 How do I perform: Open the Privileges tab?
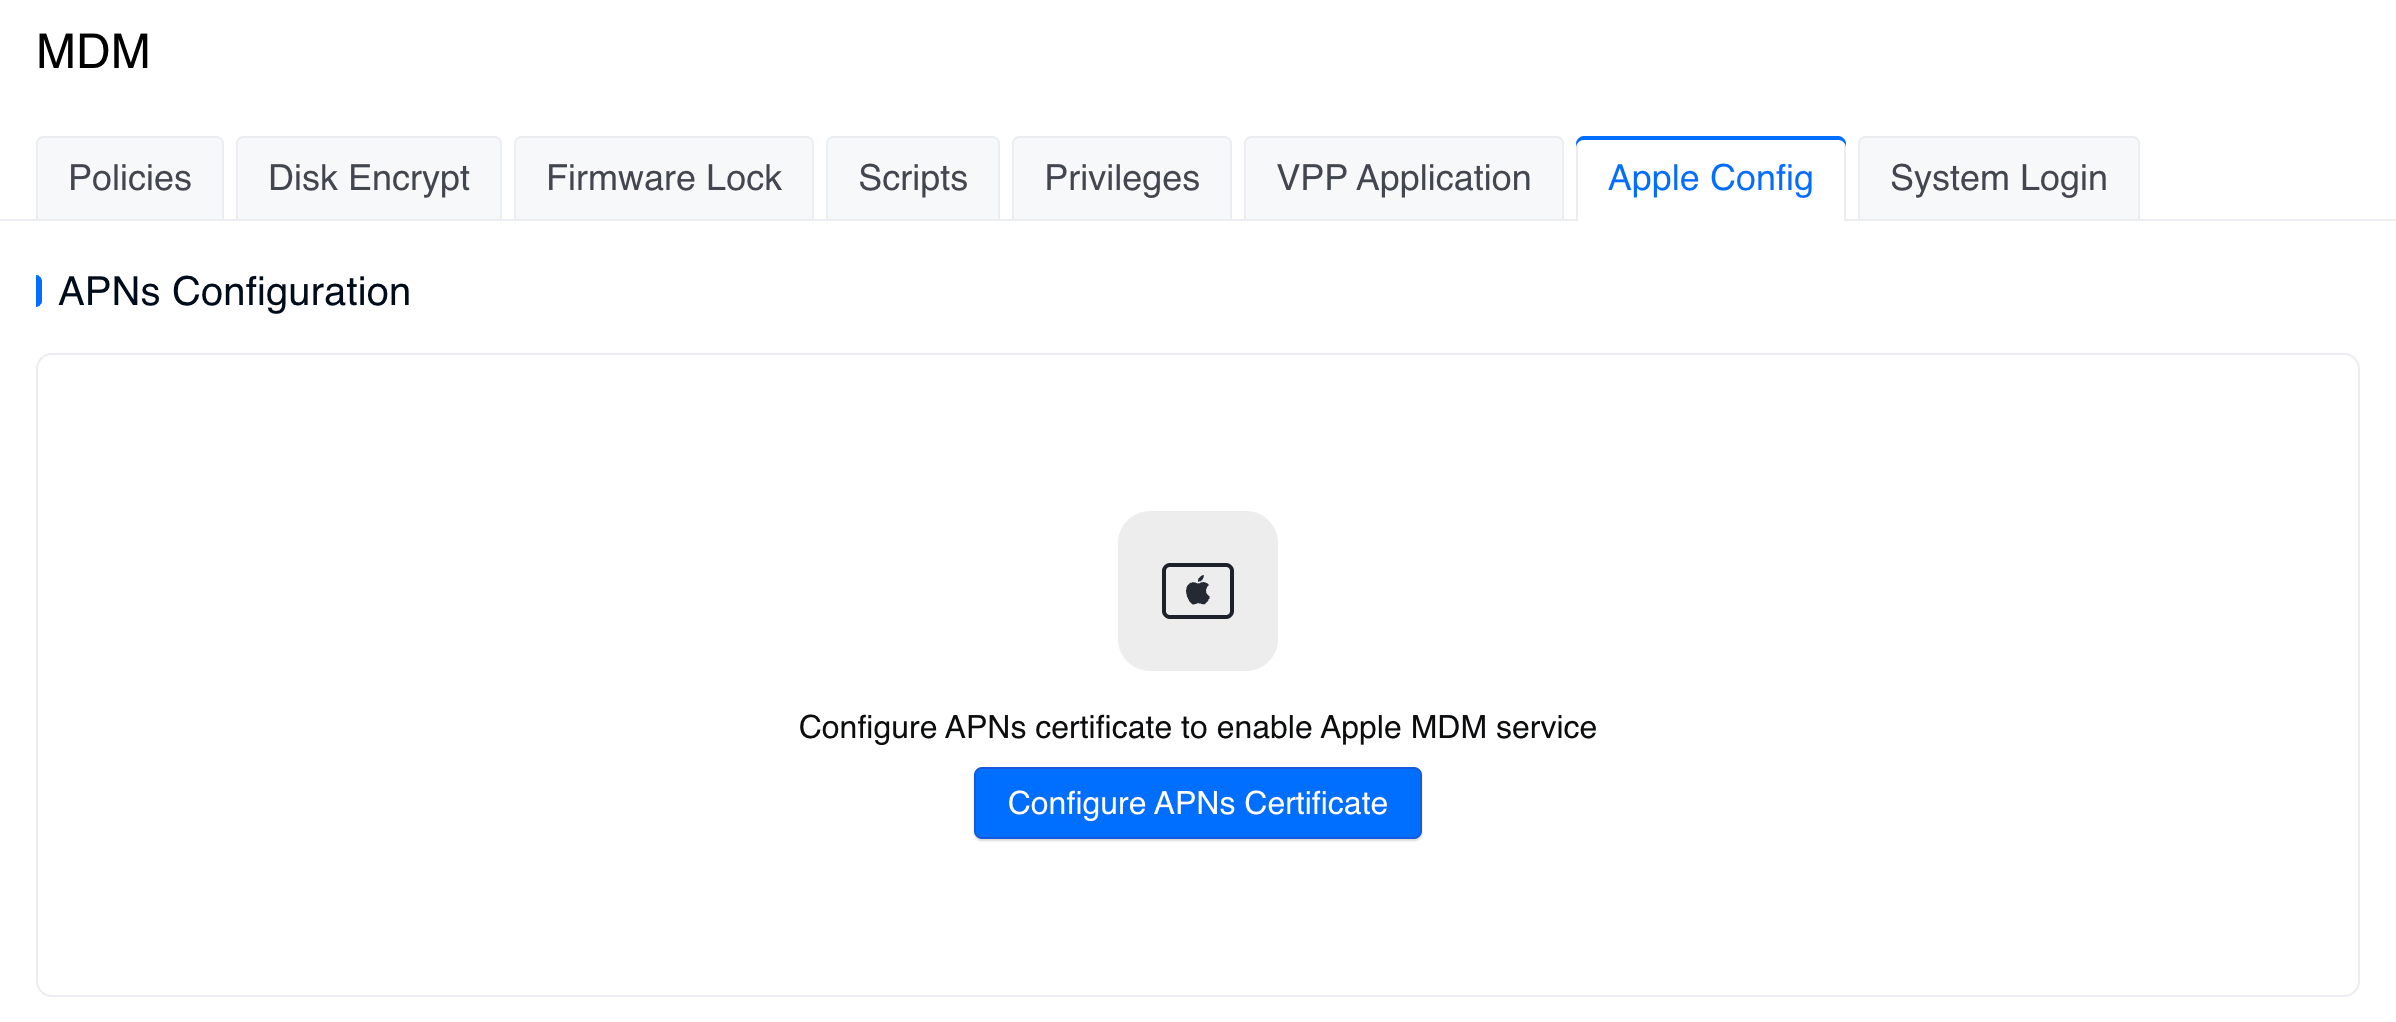click(1121, 178)
